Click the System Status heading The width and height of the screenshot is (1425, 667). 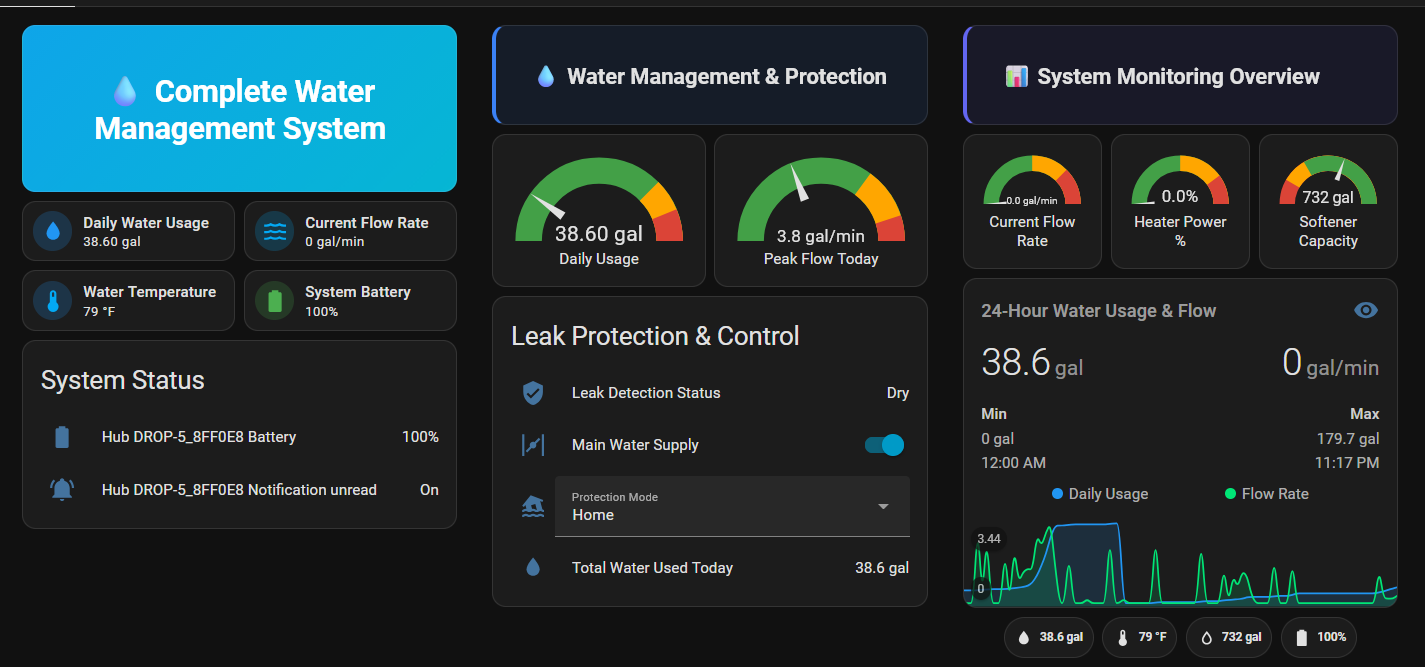point(122,380)
